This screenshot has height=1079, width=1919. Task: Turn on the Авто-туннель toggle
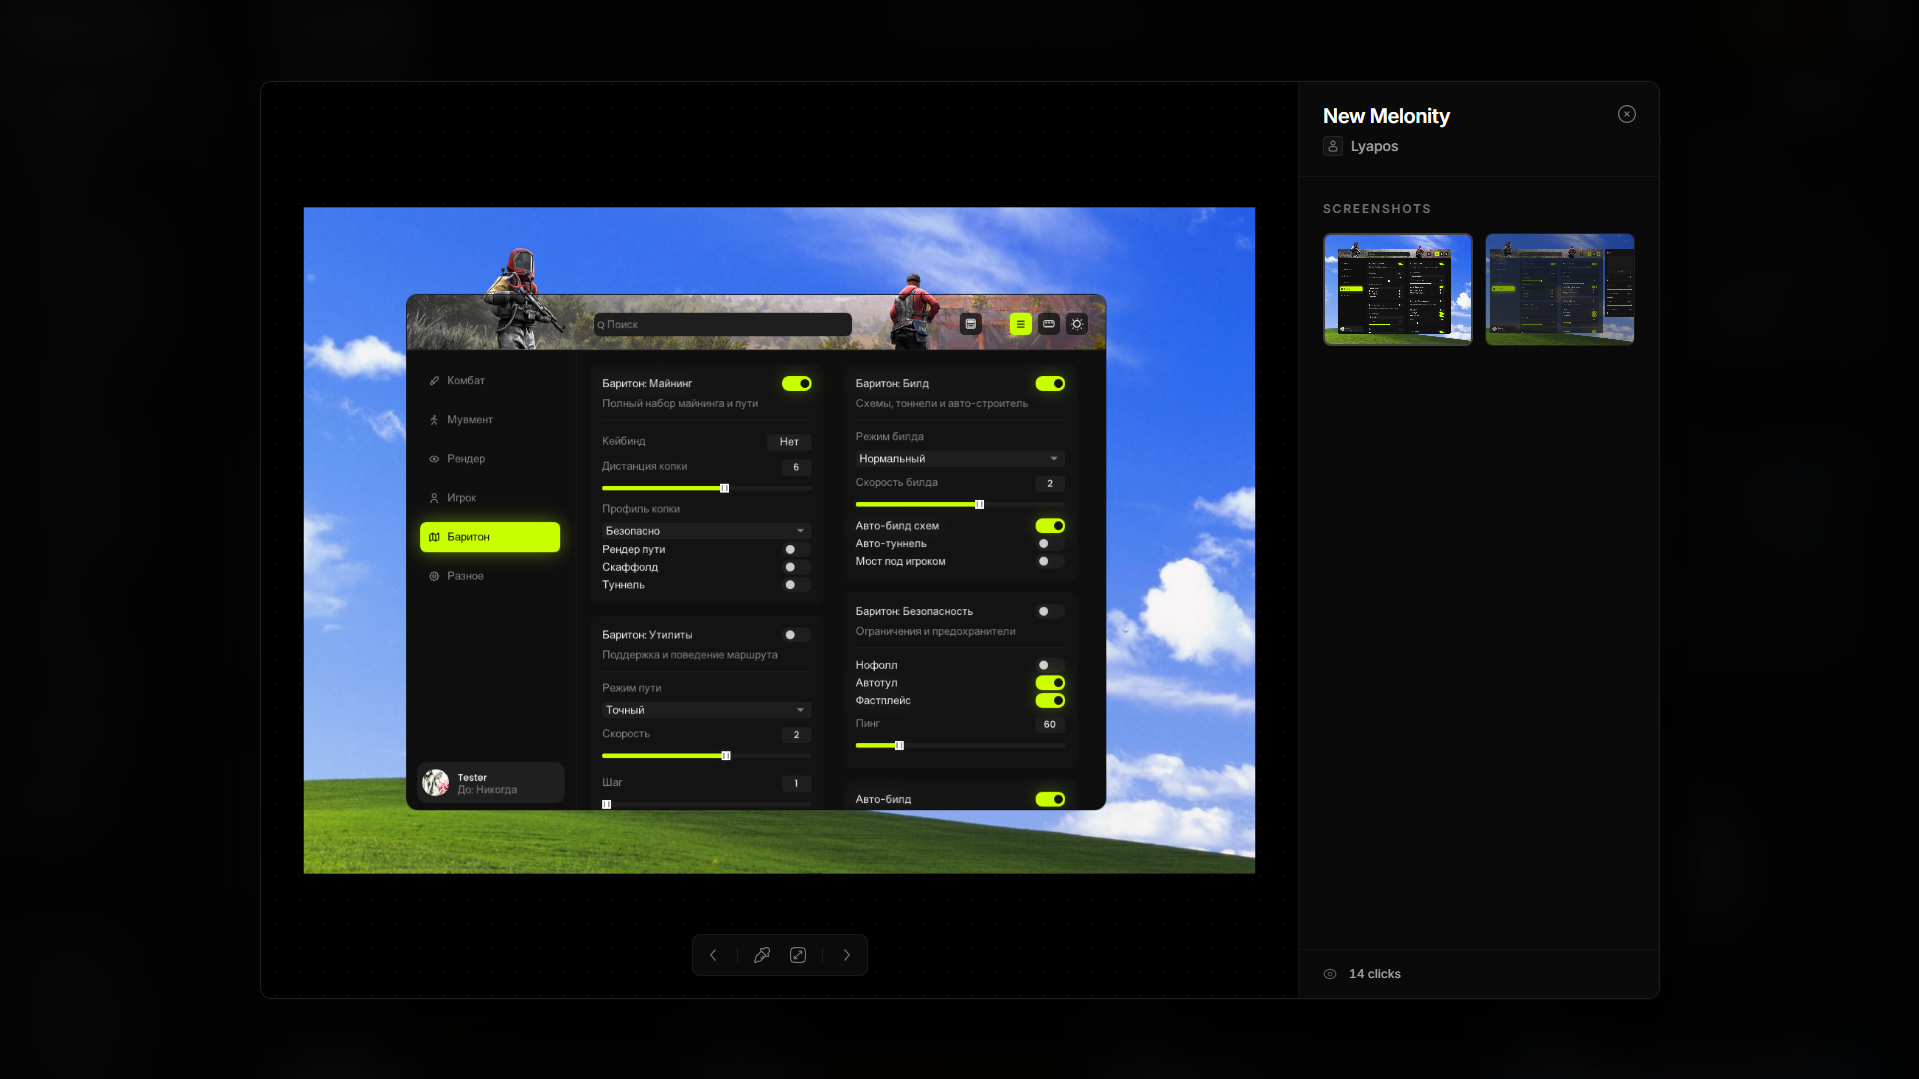(x=1049, y=543)
